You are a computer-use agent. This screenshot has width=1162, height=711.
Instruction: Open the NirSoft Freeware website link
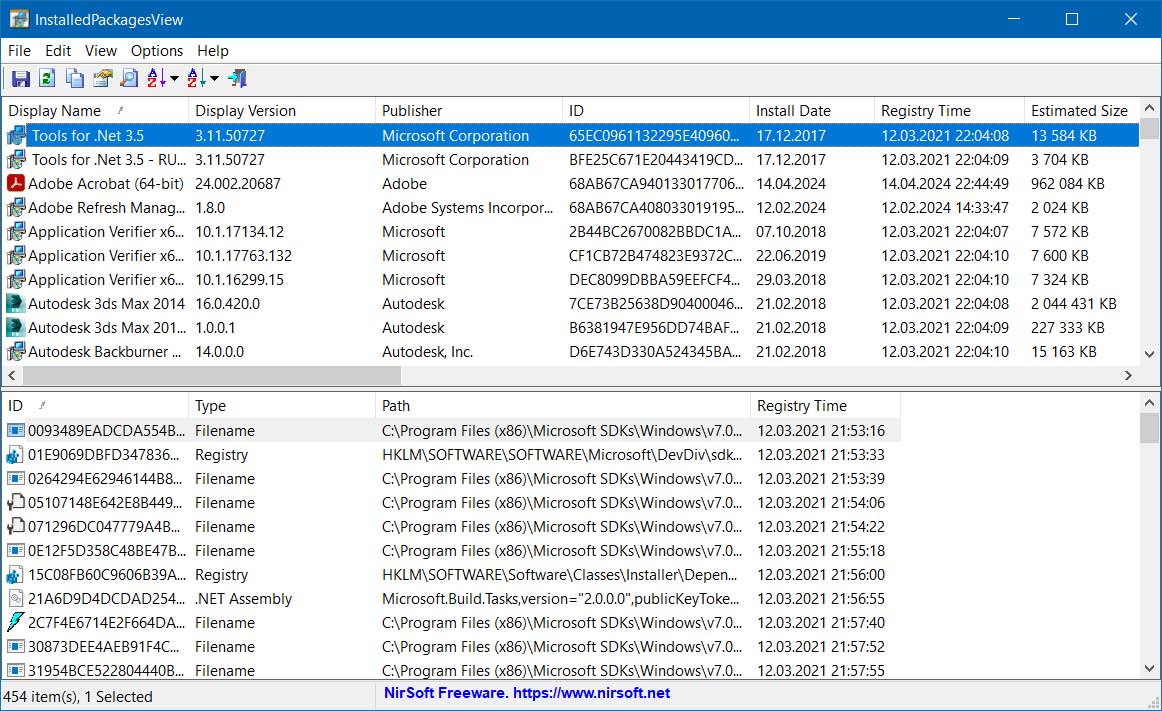pos(527,693)
